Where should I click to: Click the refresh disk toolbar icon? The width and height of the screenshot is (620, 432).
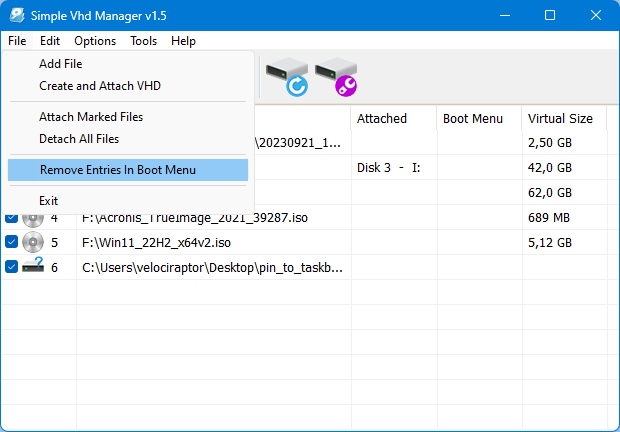285,77
